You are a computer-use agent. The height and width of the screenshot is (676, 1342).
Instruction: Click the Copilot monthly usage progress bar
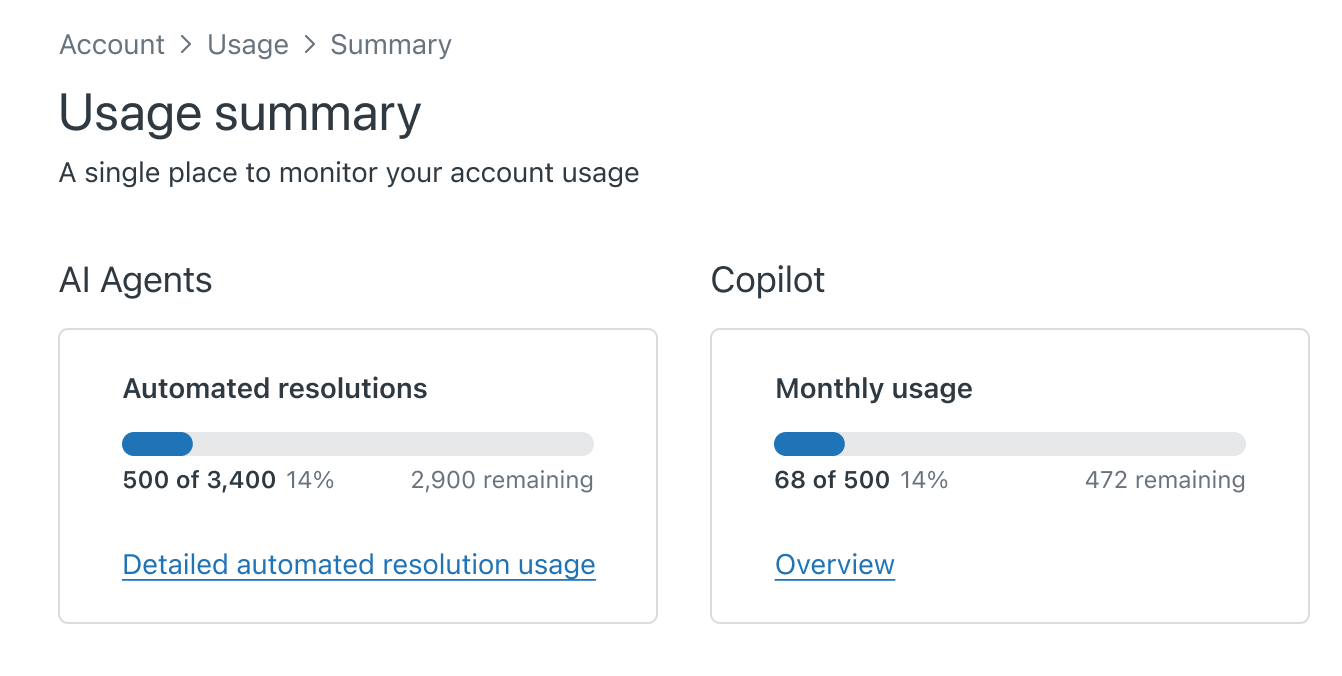click(x=1010, y=444)
